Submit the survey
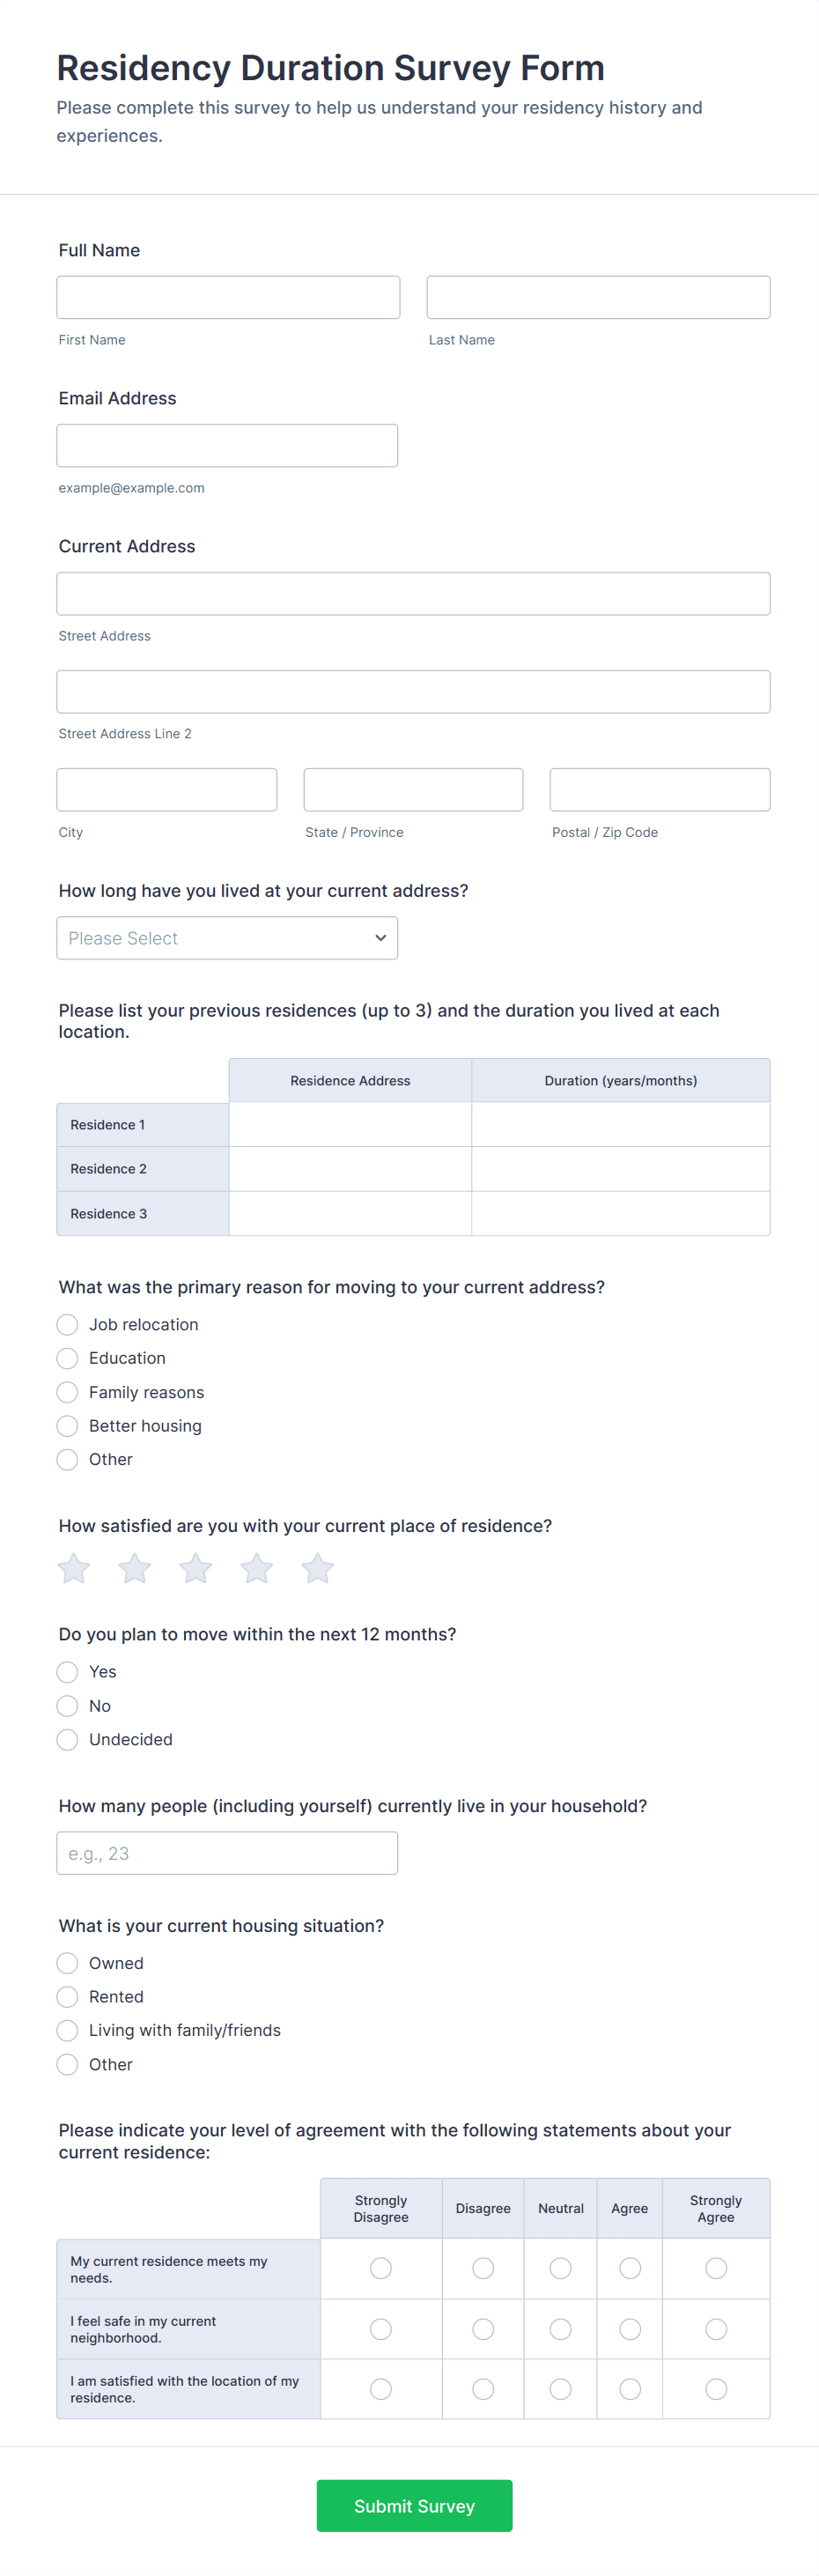The width and height of the screenshot is (819, 2576). 414,2505
